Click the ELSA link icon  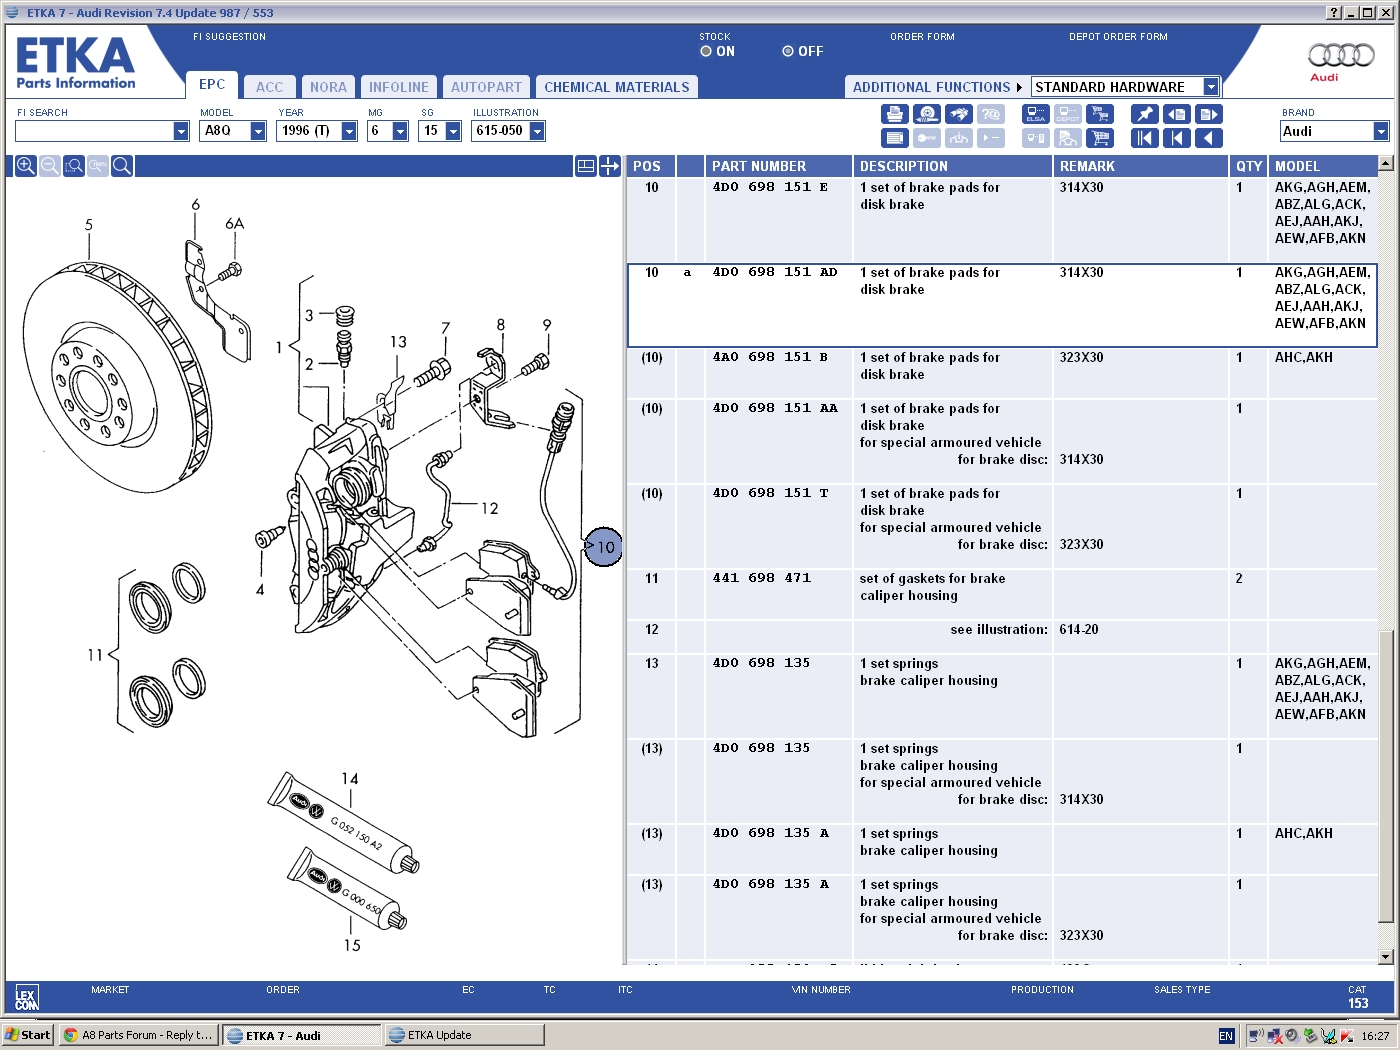[x=1036, y=114]
